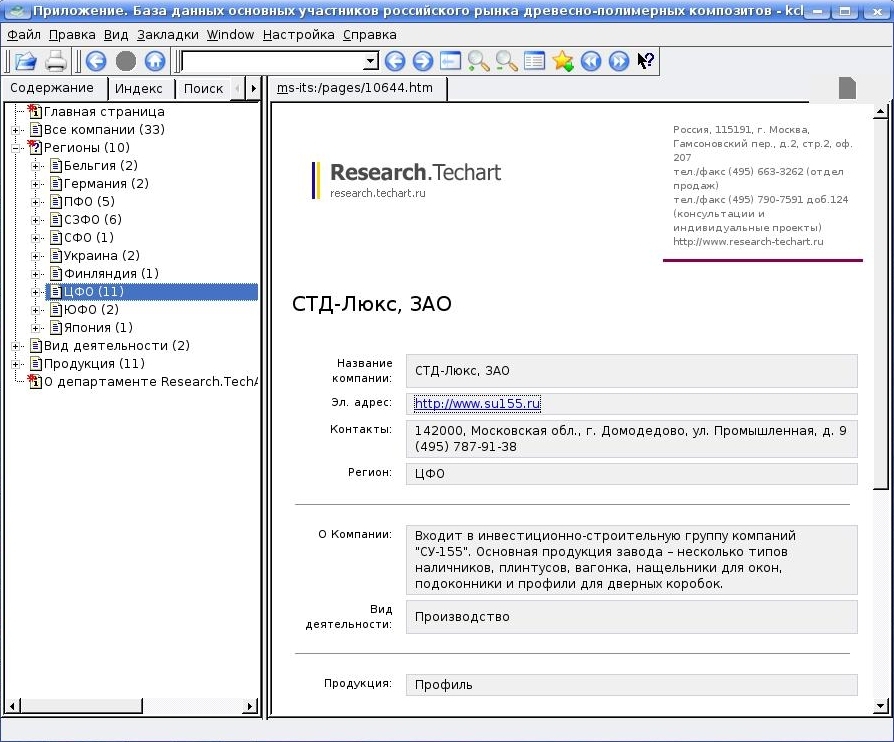The height and width of the screenshot is (742, 894).
Task: Click the What's This help cursor icon
Action: pos(645,61)
